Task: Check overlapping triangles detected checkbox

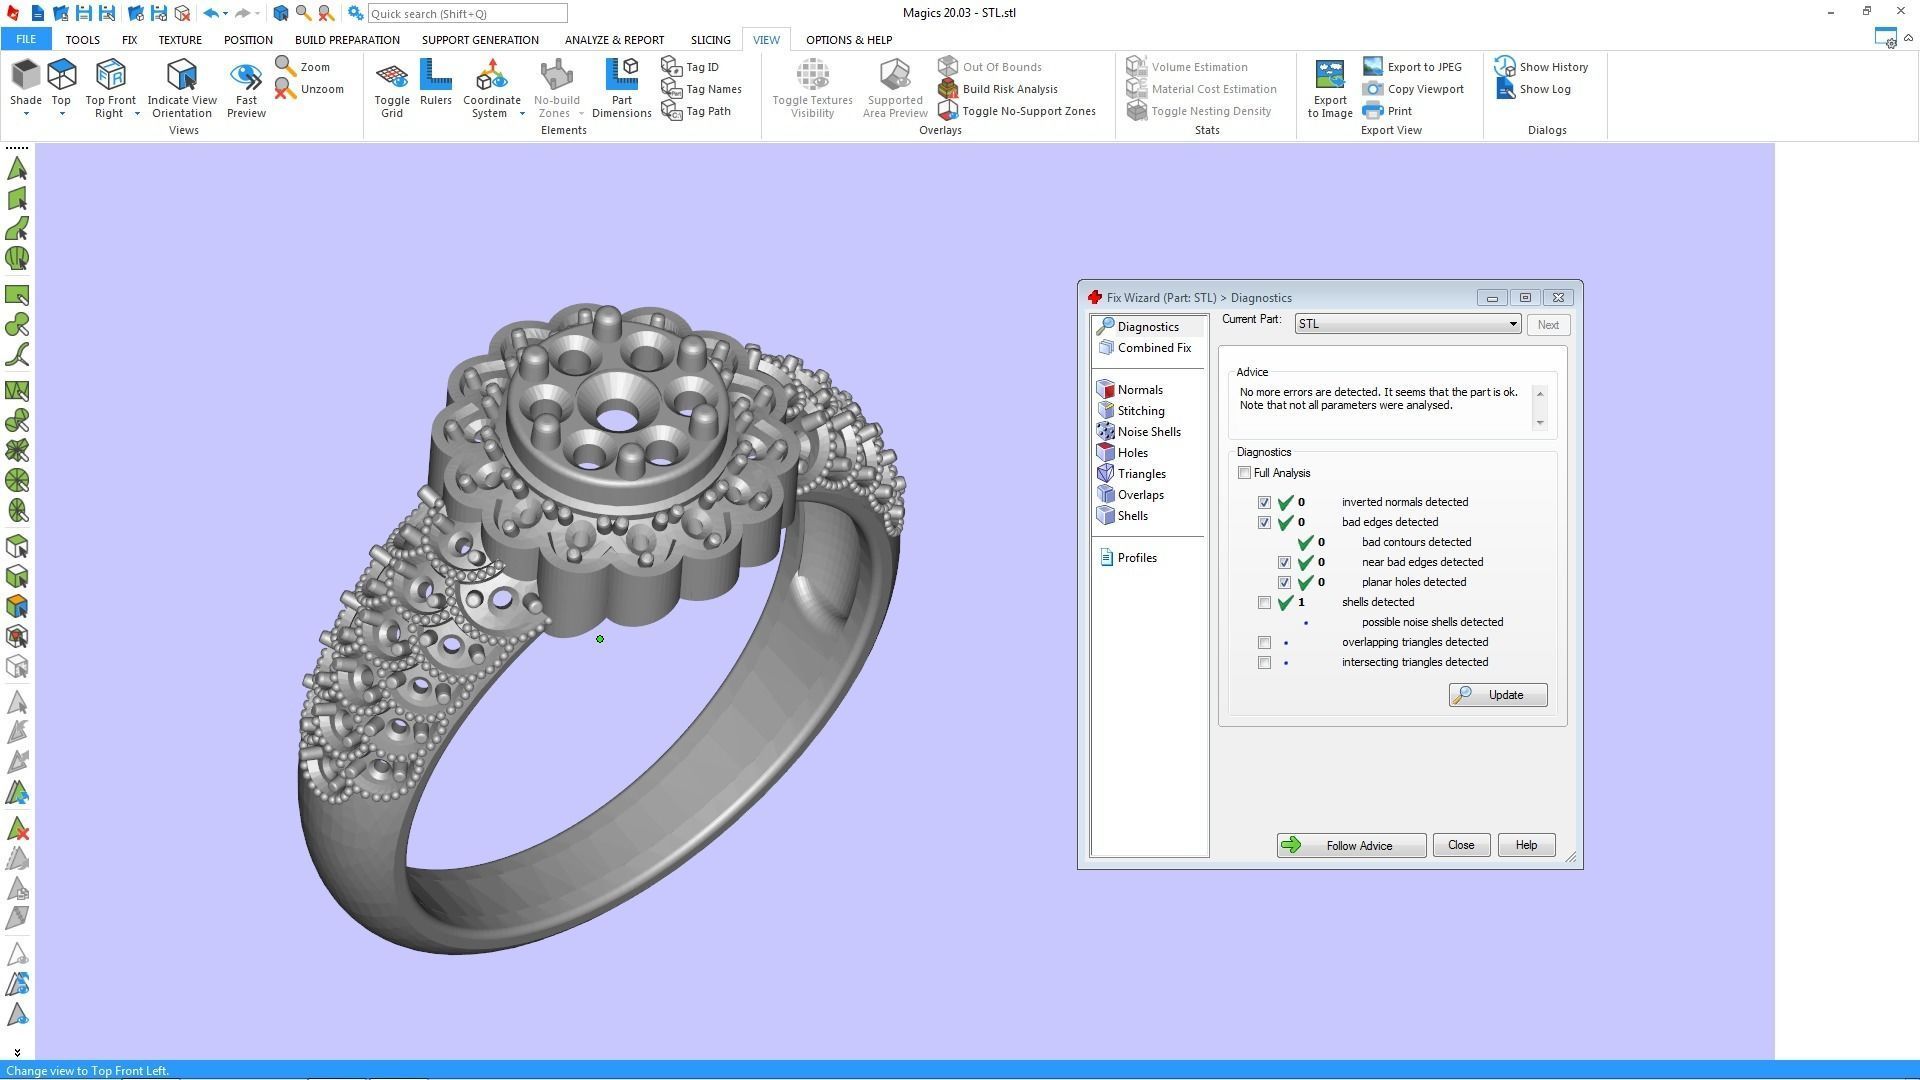Action: [x=1264, y=642]
